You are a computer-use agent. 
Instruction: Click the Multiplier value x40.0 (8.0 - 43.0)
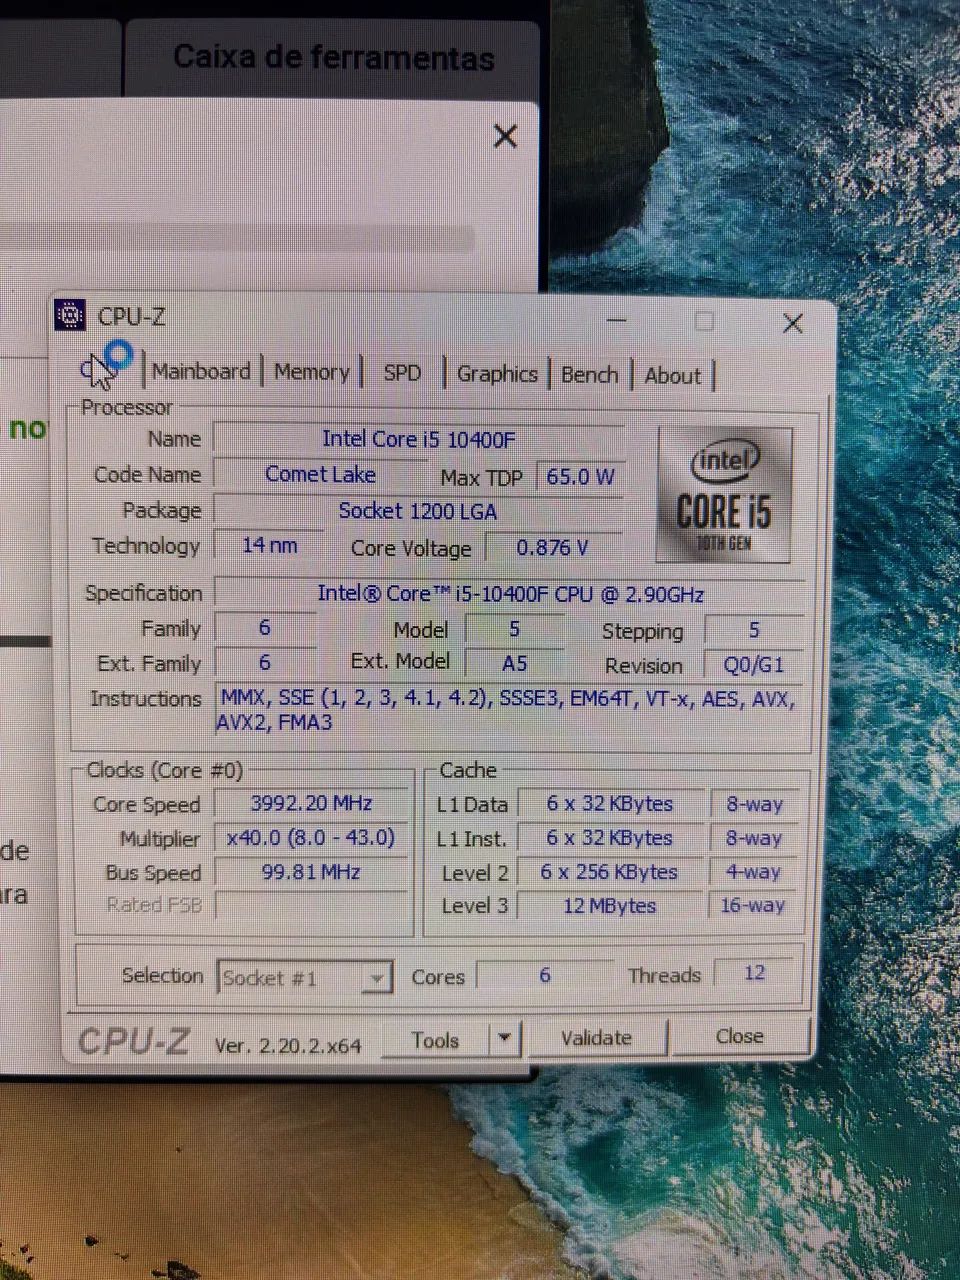point(311,837)
